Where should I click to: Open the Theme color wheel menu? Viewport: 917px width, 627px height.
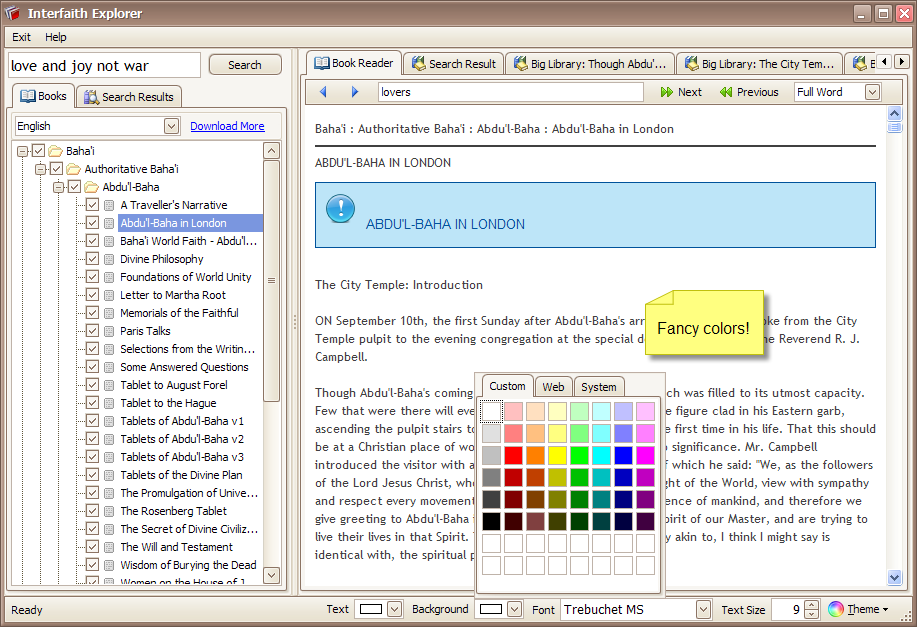pos(836,609)
